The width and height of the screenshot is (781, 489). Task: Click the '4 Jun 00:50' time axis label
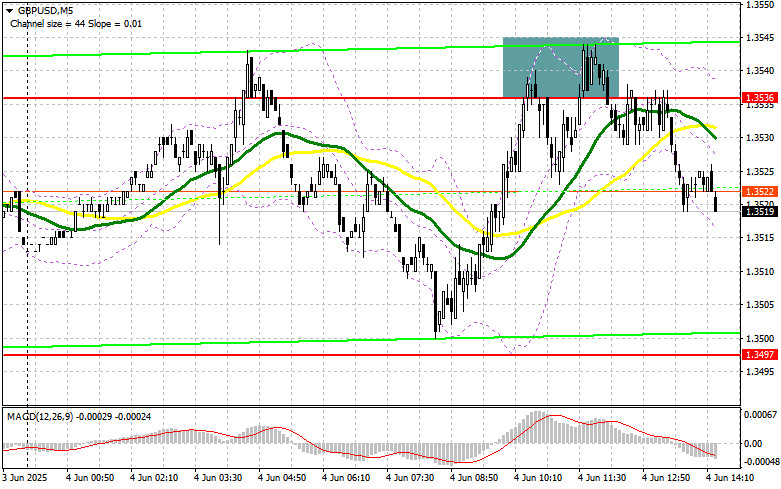point(90,478)
